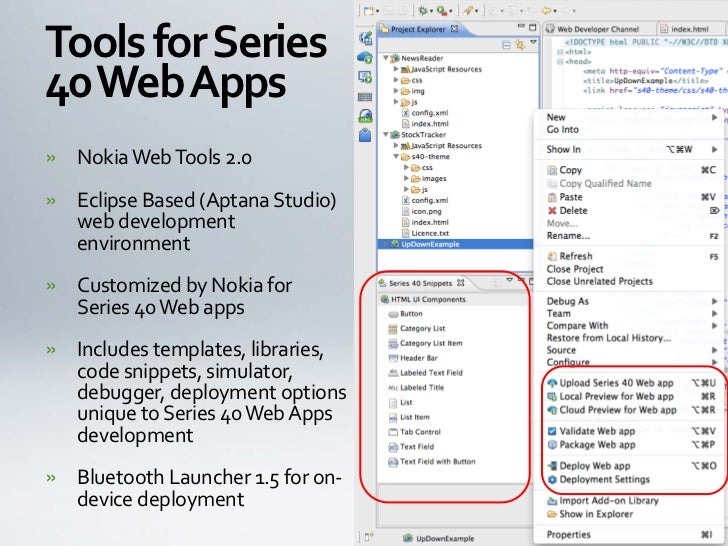Screen dimensions: 728x546
Task: Toggle Link with Editor in Project Explorer
Action: (x=520, y=45)
